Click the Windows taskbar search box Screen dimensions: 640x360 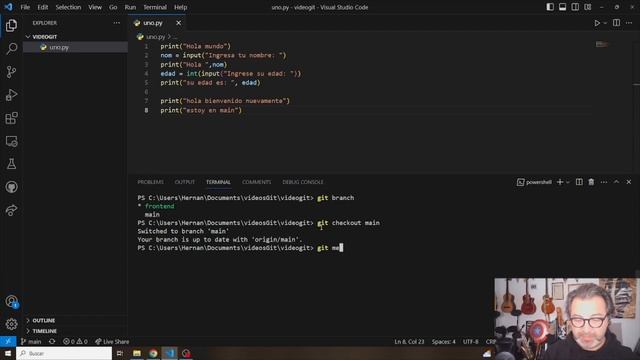[x=64, y=353]
